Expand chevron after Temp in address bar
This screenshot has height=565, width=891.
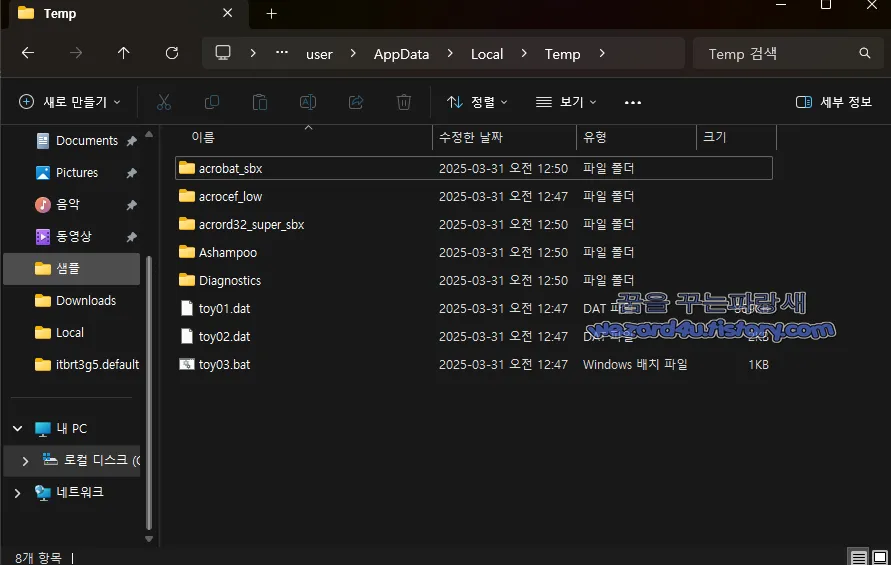tap(602, 53)
